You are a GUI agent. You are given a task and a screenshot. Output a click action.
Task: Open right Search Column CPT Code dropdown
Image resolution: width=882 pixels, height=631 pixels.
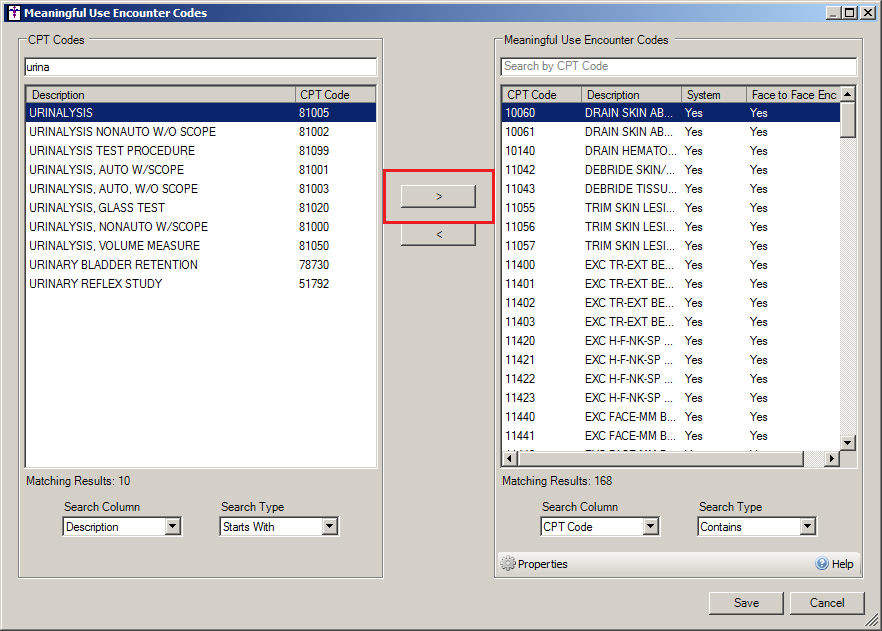pos(650,526)
